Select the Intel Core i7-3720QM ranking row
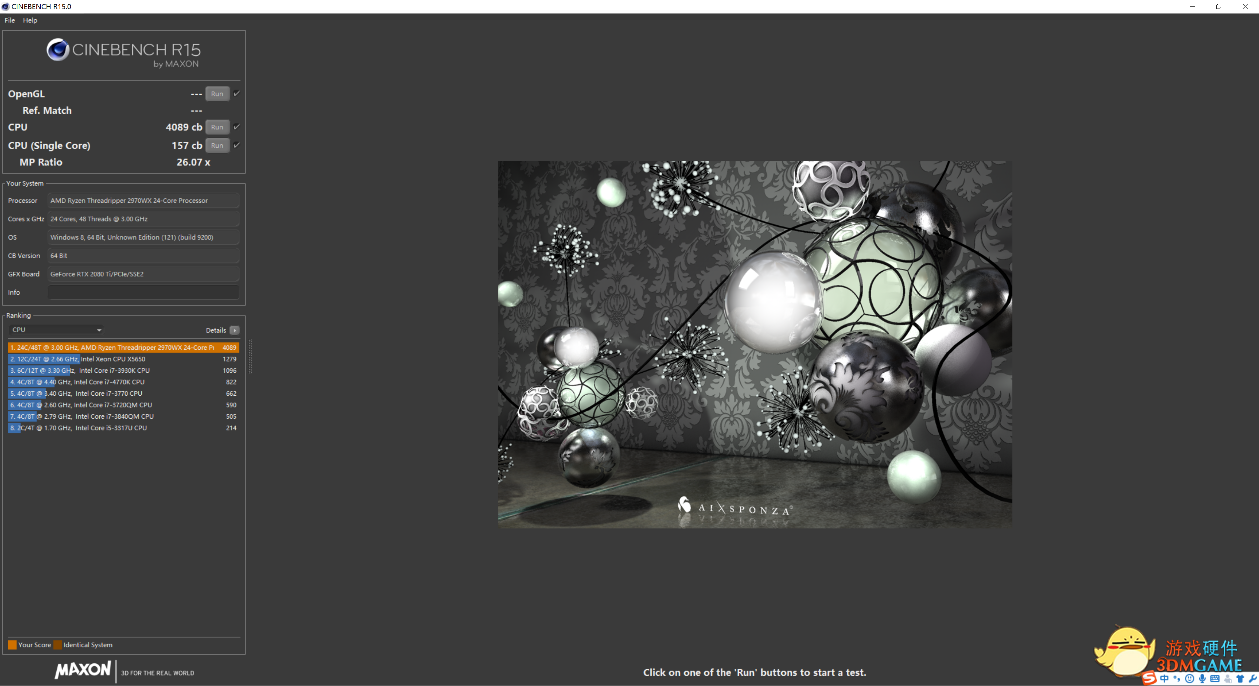This screenshot has height=686, width=1259. 123,405
